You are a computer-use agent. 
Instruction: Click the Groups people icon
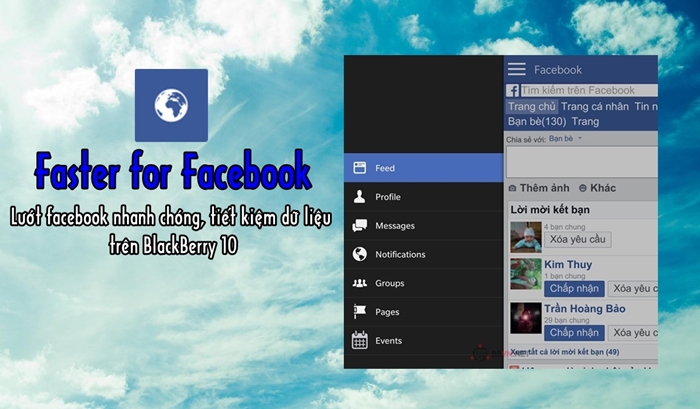pyautogui.click(x=359, y=283)
